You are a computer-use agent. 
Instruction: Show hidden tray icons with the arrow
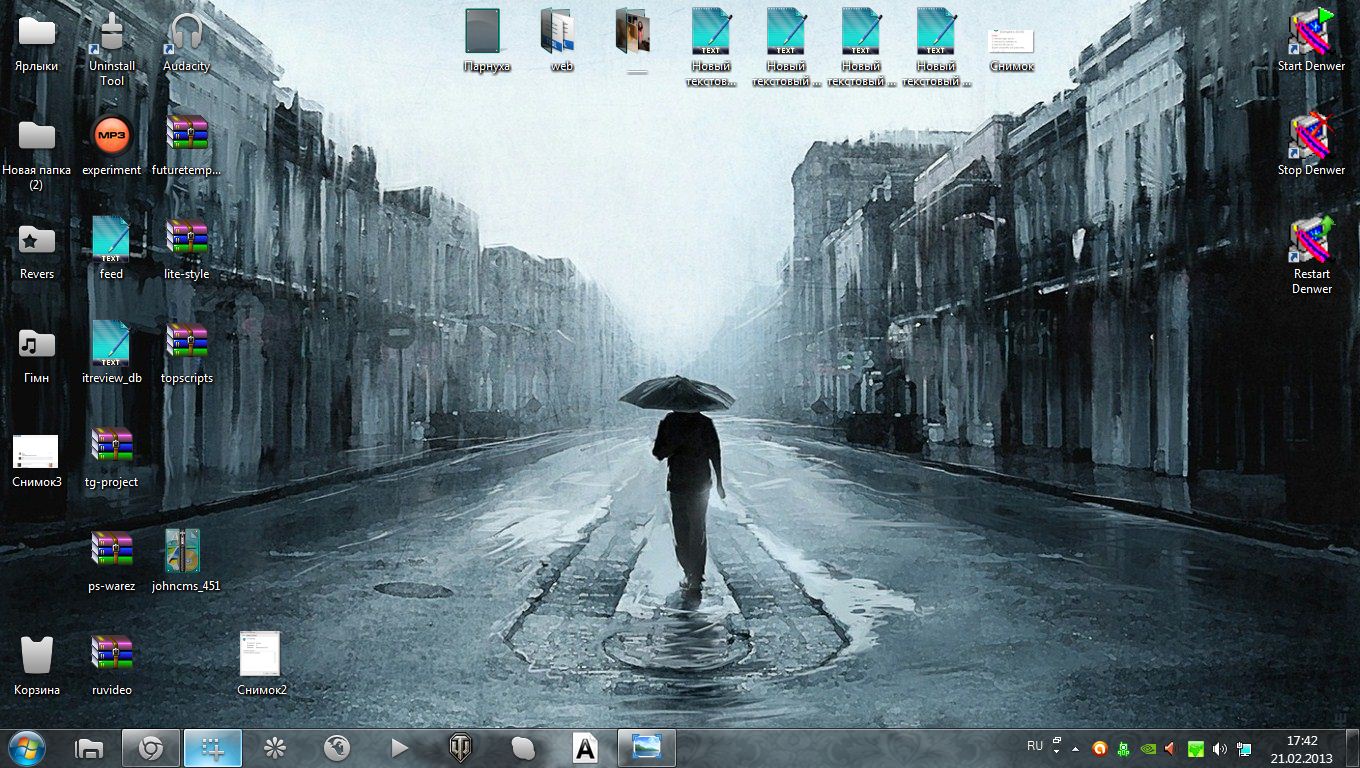pyautogui.click(x=1075, y=748)
